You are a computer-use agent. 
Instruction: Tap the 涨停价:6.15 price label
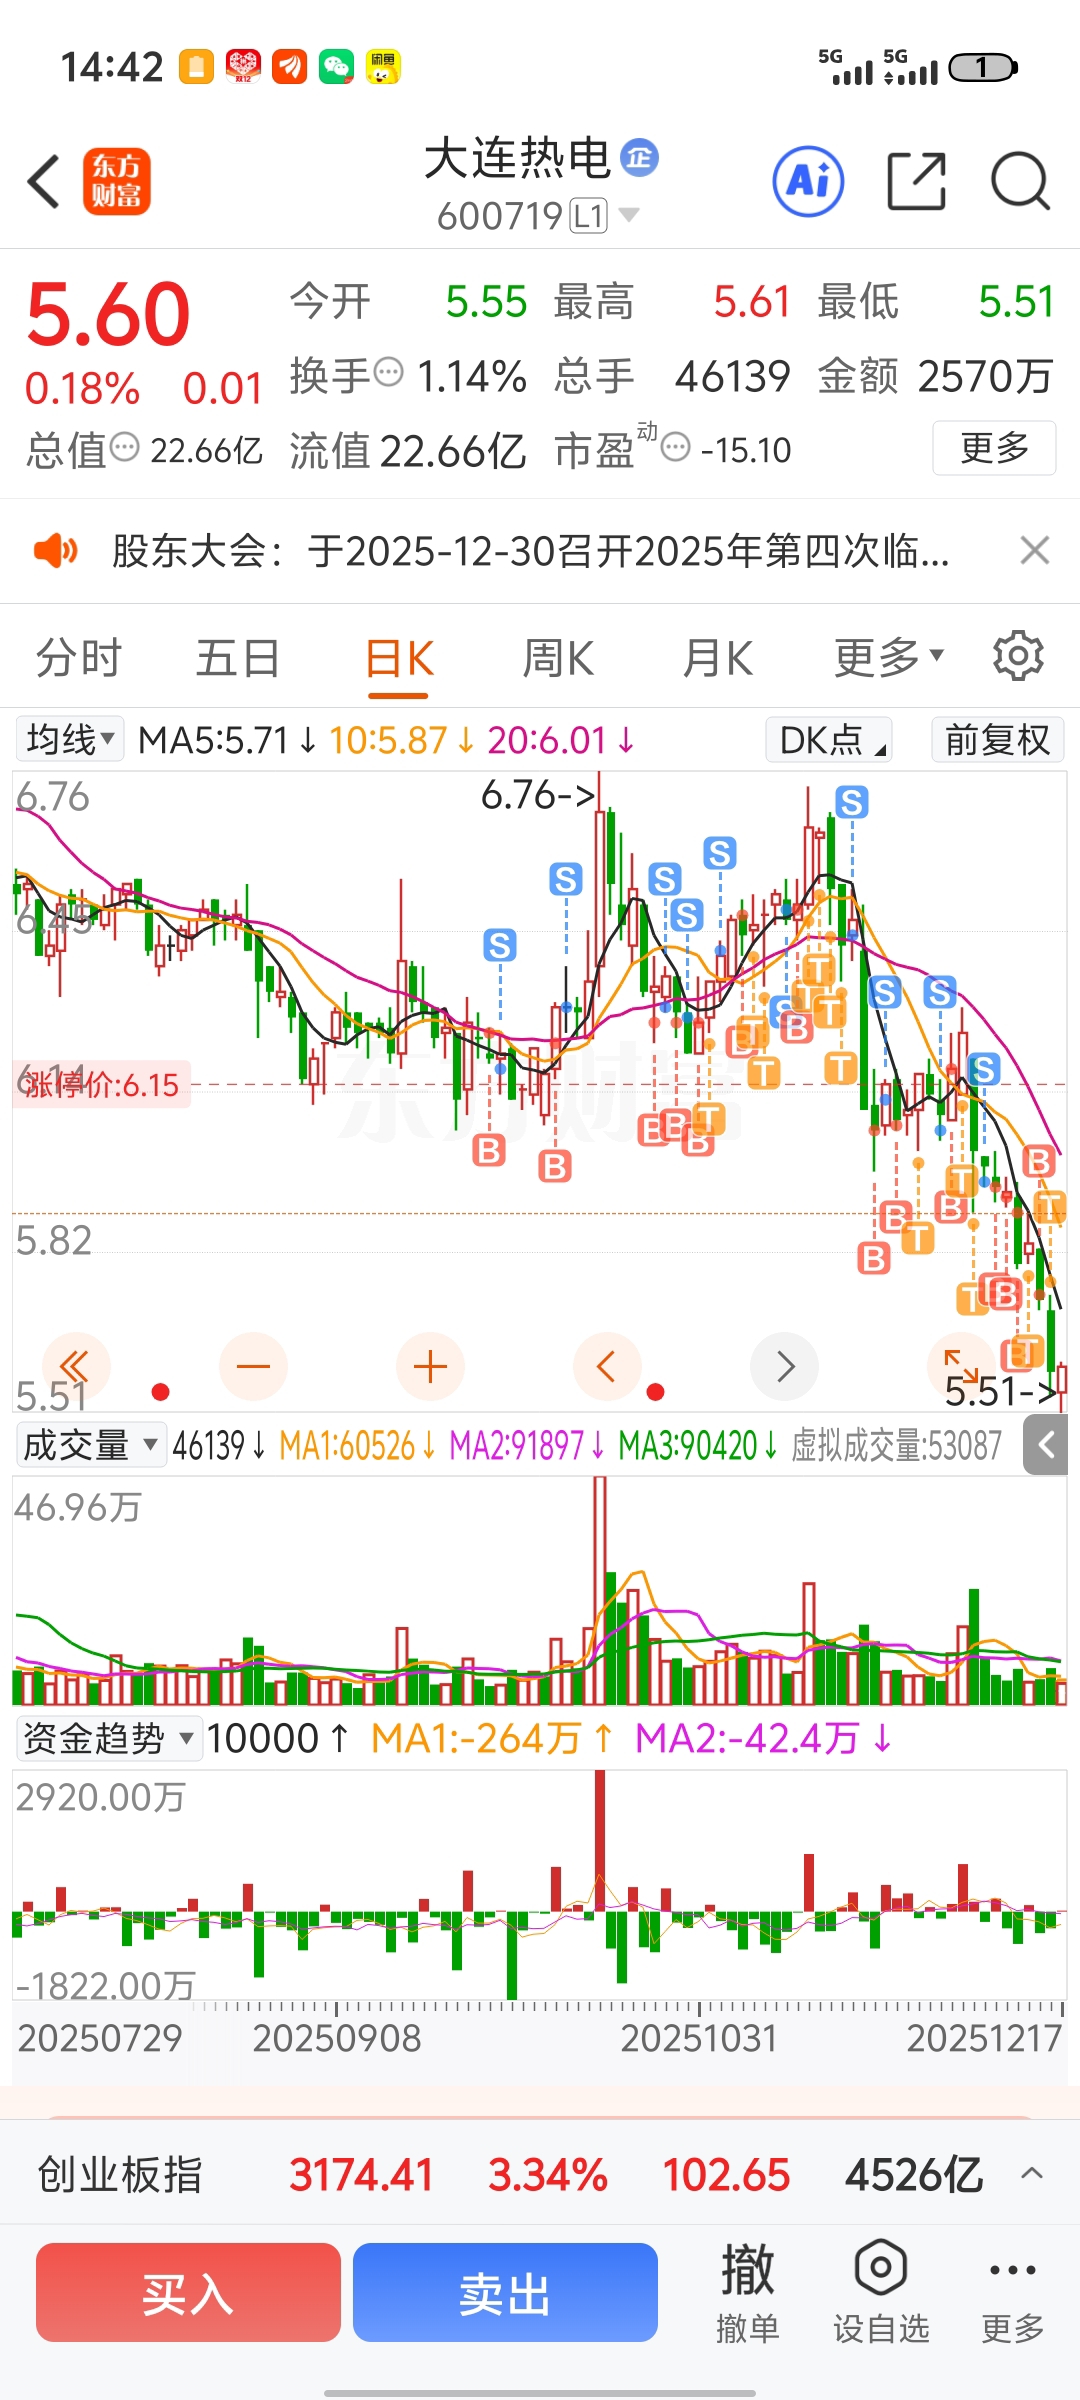pos(101,1085)
